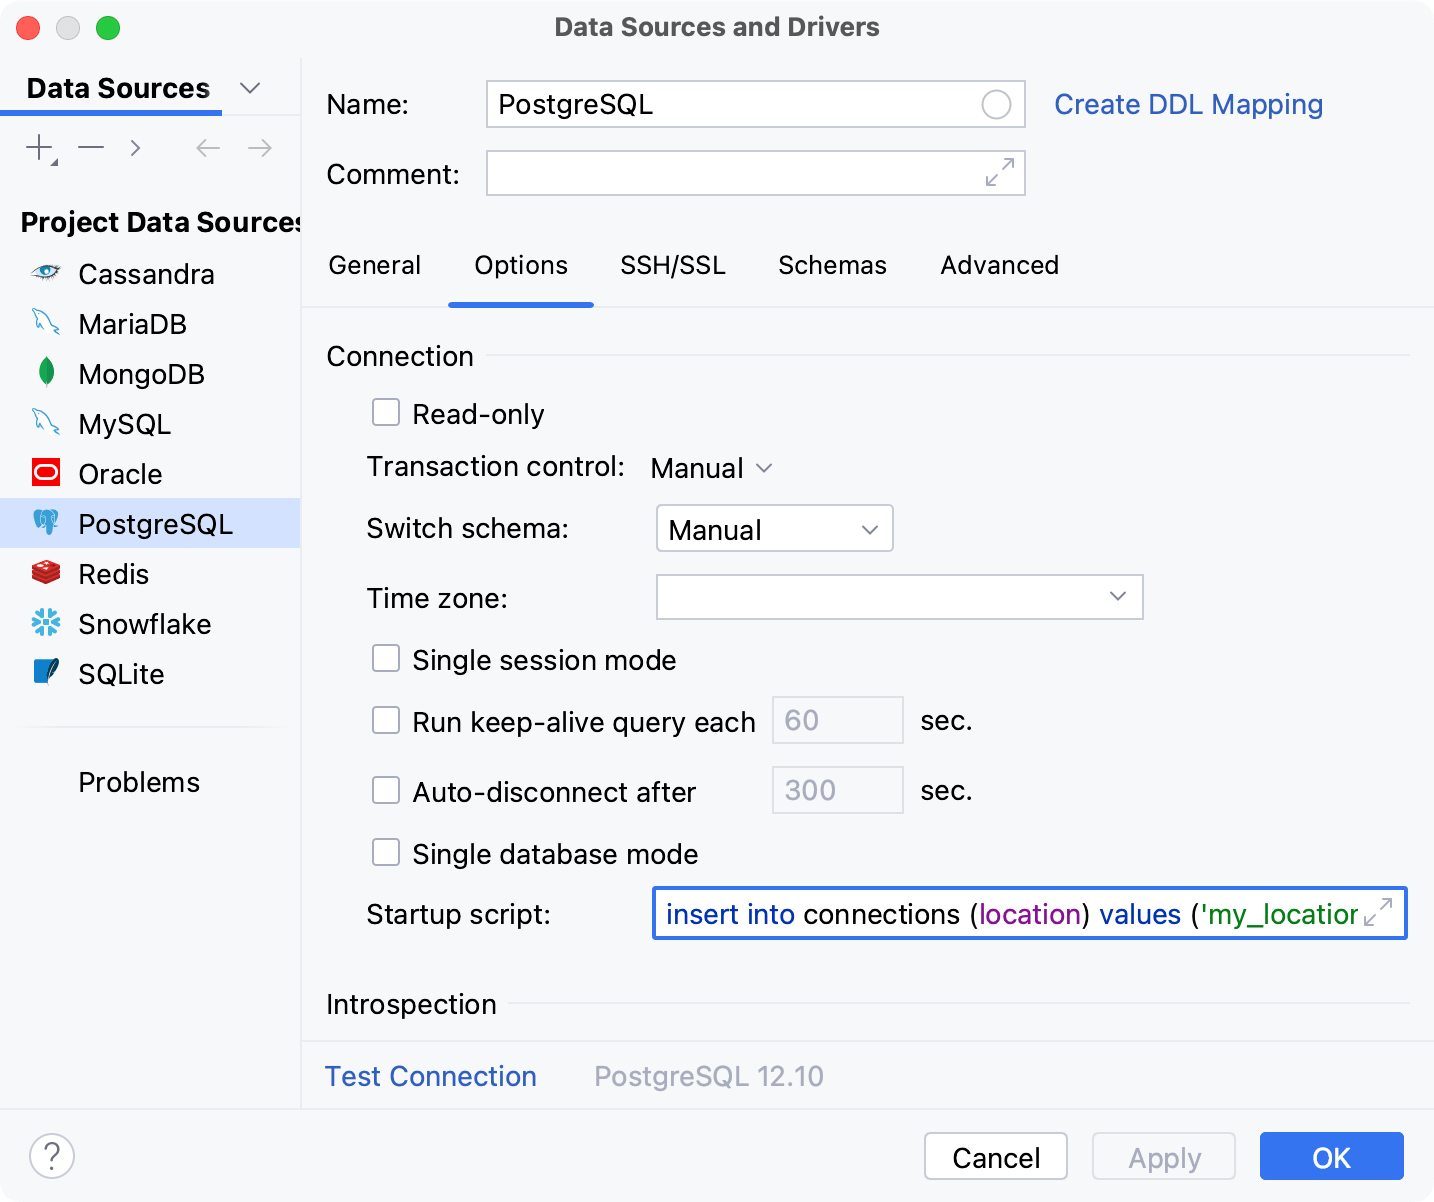Remove selected data source with the minus icon
The width and height of the screenshot is (1434, 1202).
pyautogui.click(x=90, y=147)
